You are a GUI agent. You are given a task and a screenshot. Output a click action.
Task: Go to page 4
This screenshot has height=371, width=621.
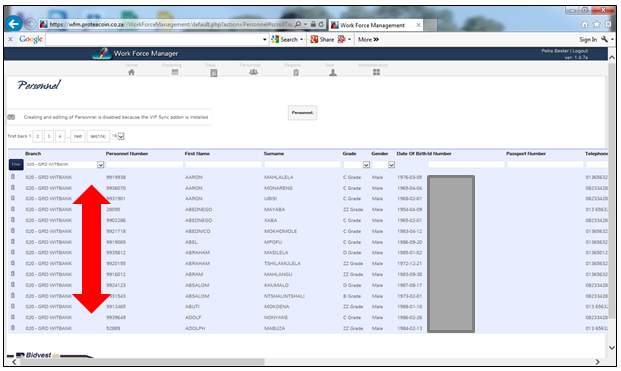coord(60,136)
